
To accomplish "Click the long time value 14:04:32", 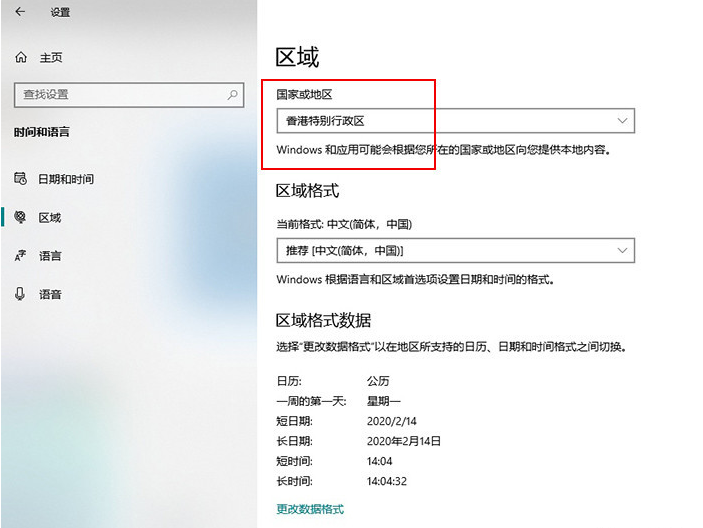I will pos(386,481).
